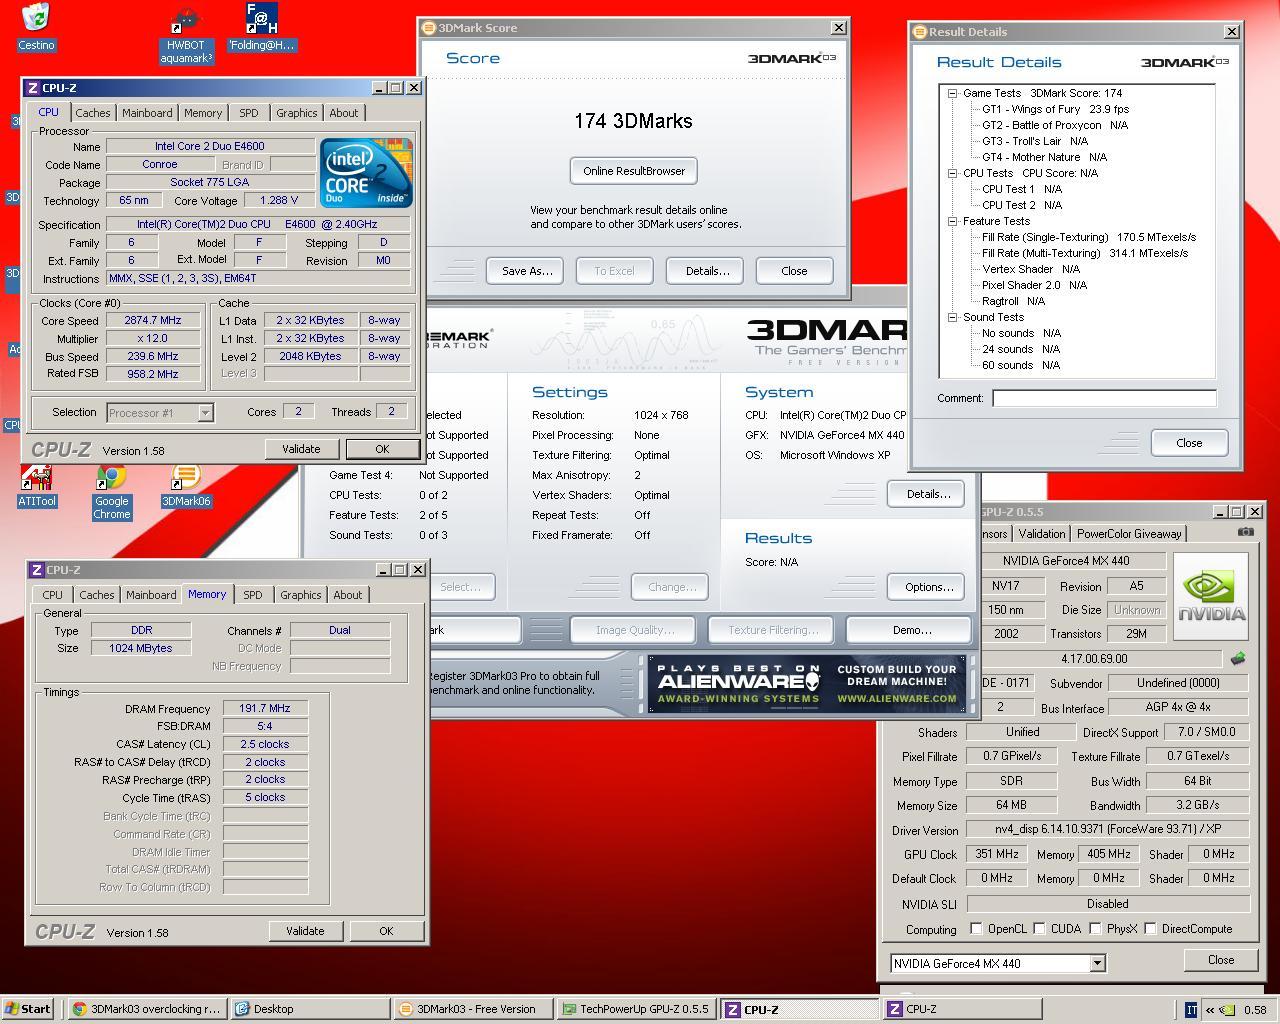Click the NVIDIA tray icon in taskbar

click(1227, 1010)
